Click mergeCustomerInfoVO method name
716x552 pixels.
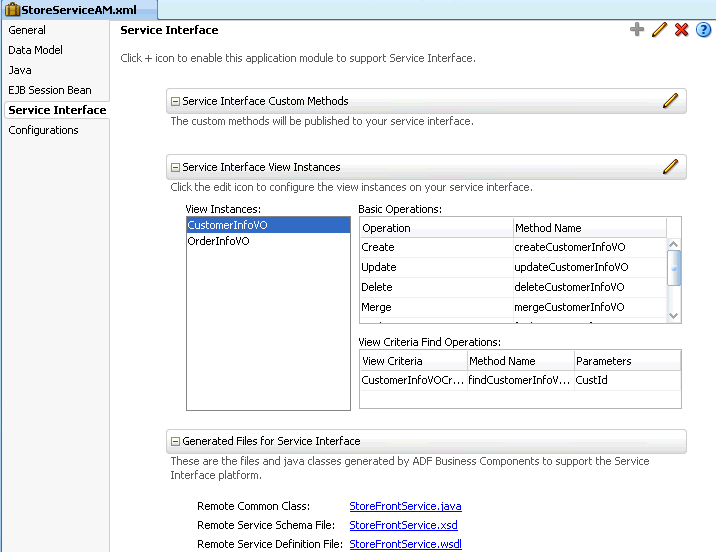(x=569, y=307)
